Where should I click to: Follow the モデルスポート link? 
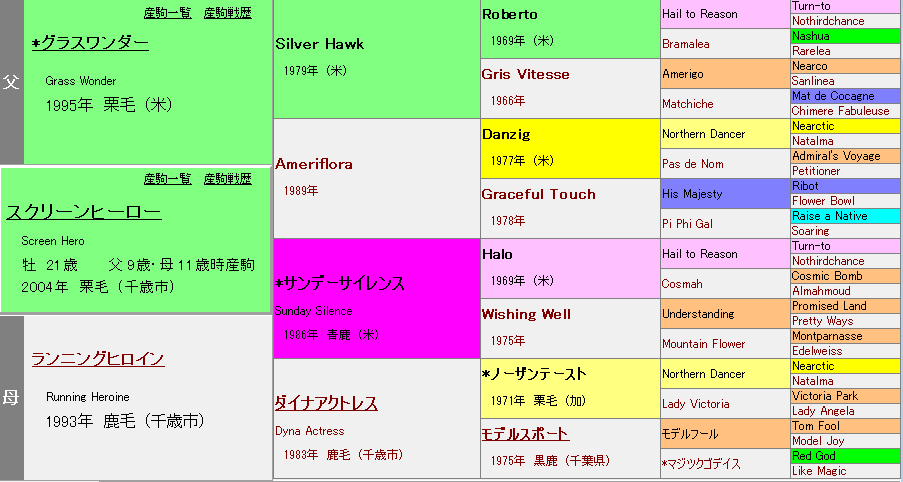tap(525, 433)
